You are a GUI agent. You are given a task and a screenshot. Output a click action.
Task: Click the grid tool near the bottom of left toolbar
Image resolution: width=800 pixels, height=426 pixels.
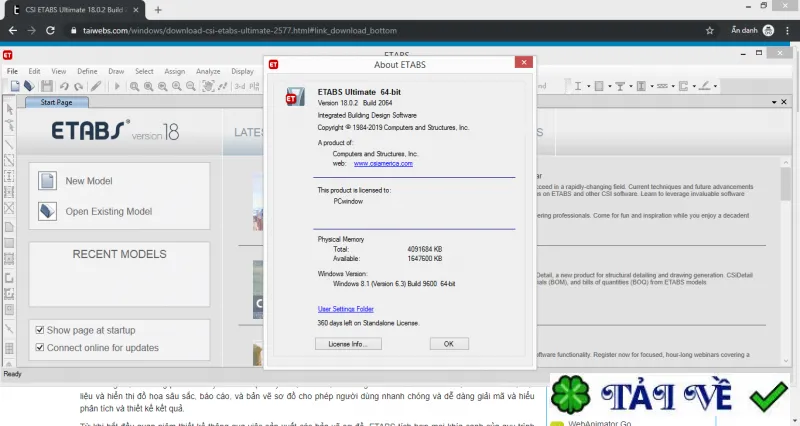point(9,348)
